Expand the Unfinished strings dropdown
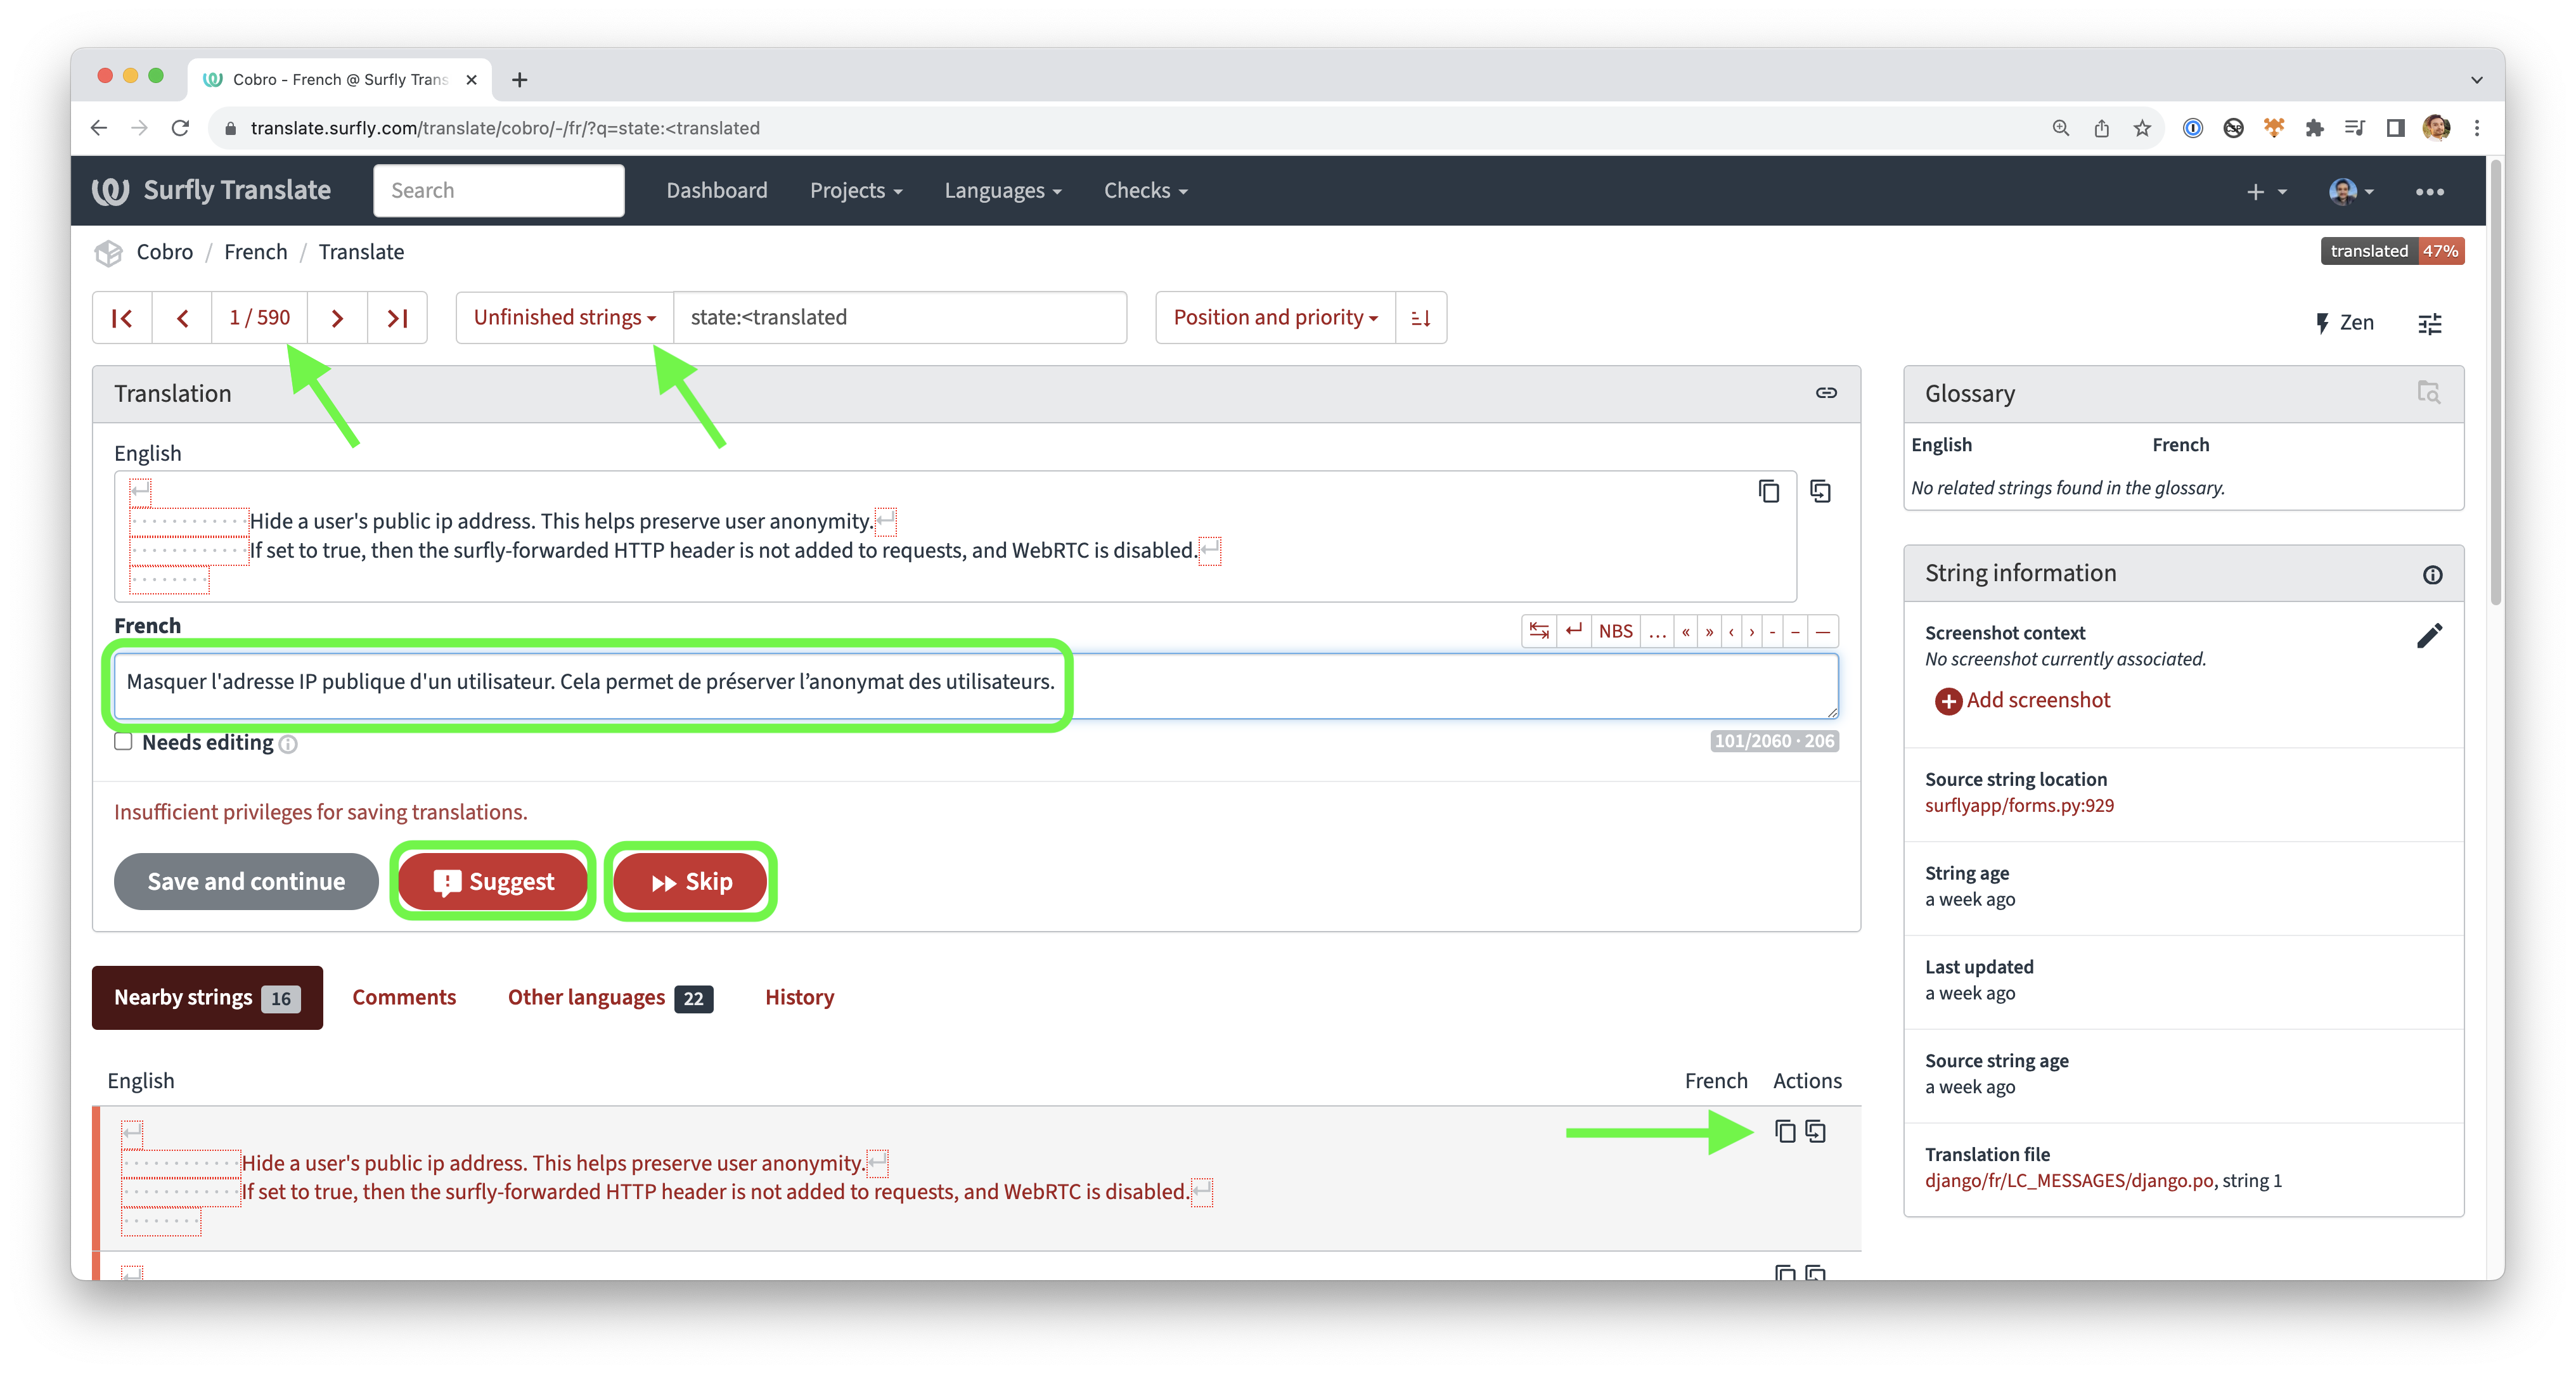This screenshot has height=1374, width=2576. (564, 318)
